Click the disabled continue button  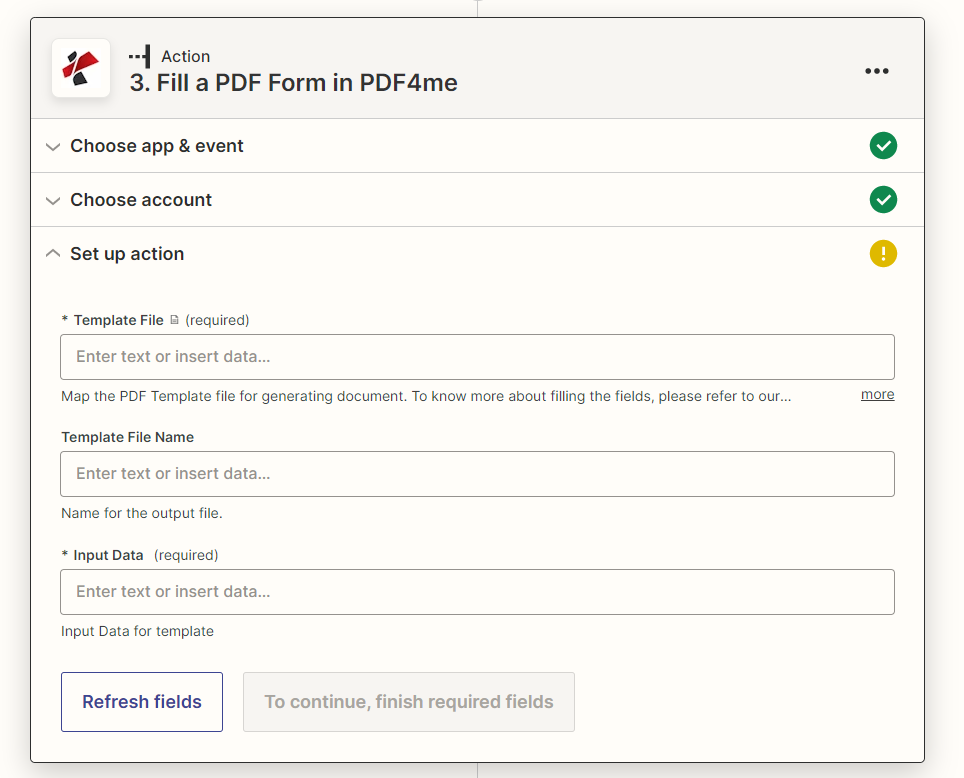[x=408, y=701]
